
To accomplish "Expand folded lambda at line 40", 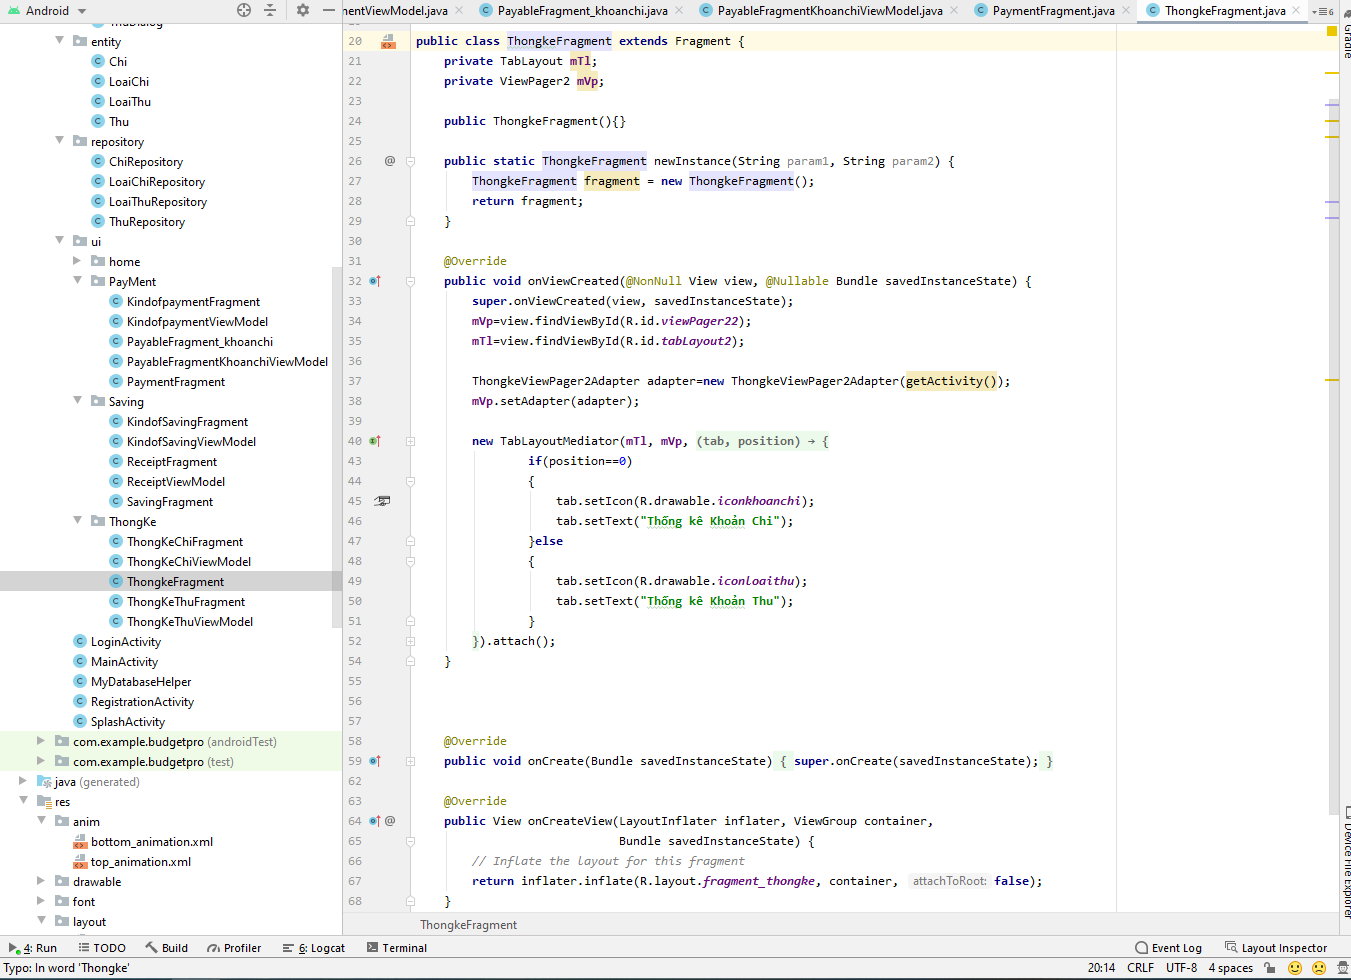I will point(410,441).
